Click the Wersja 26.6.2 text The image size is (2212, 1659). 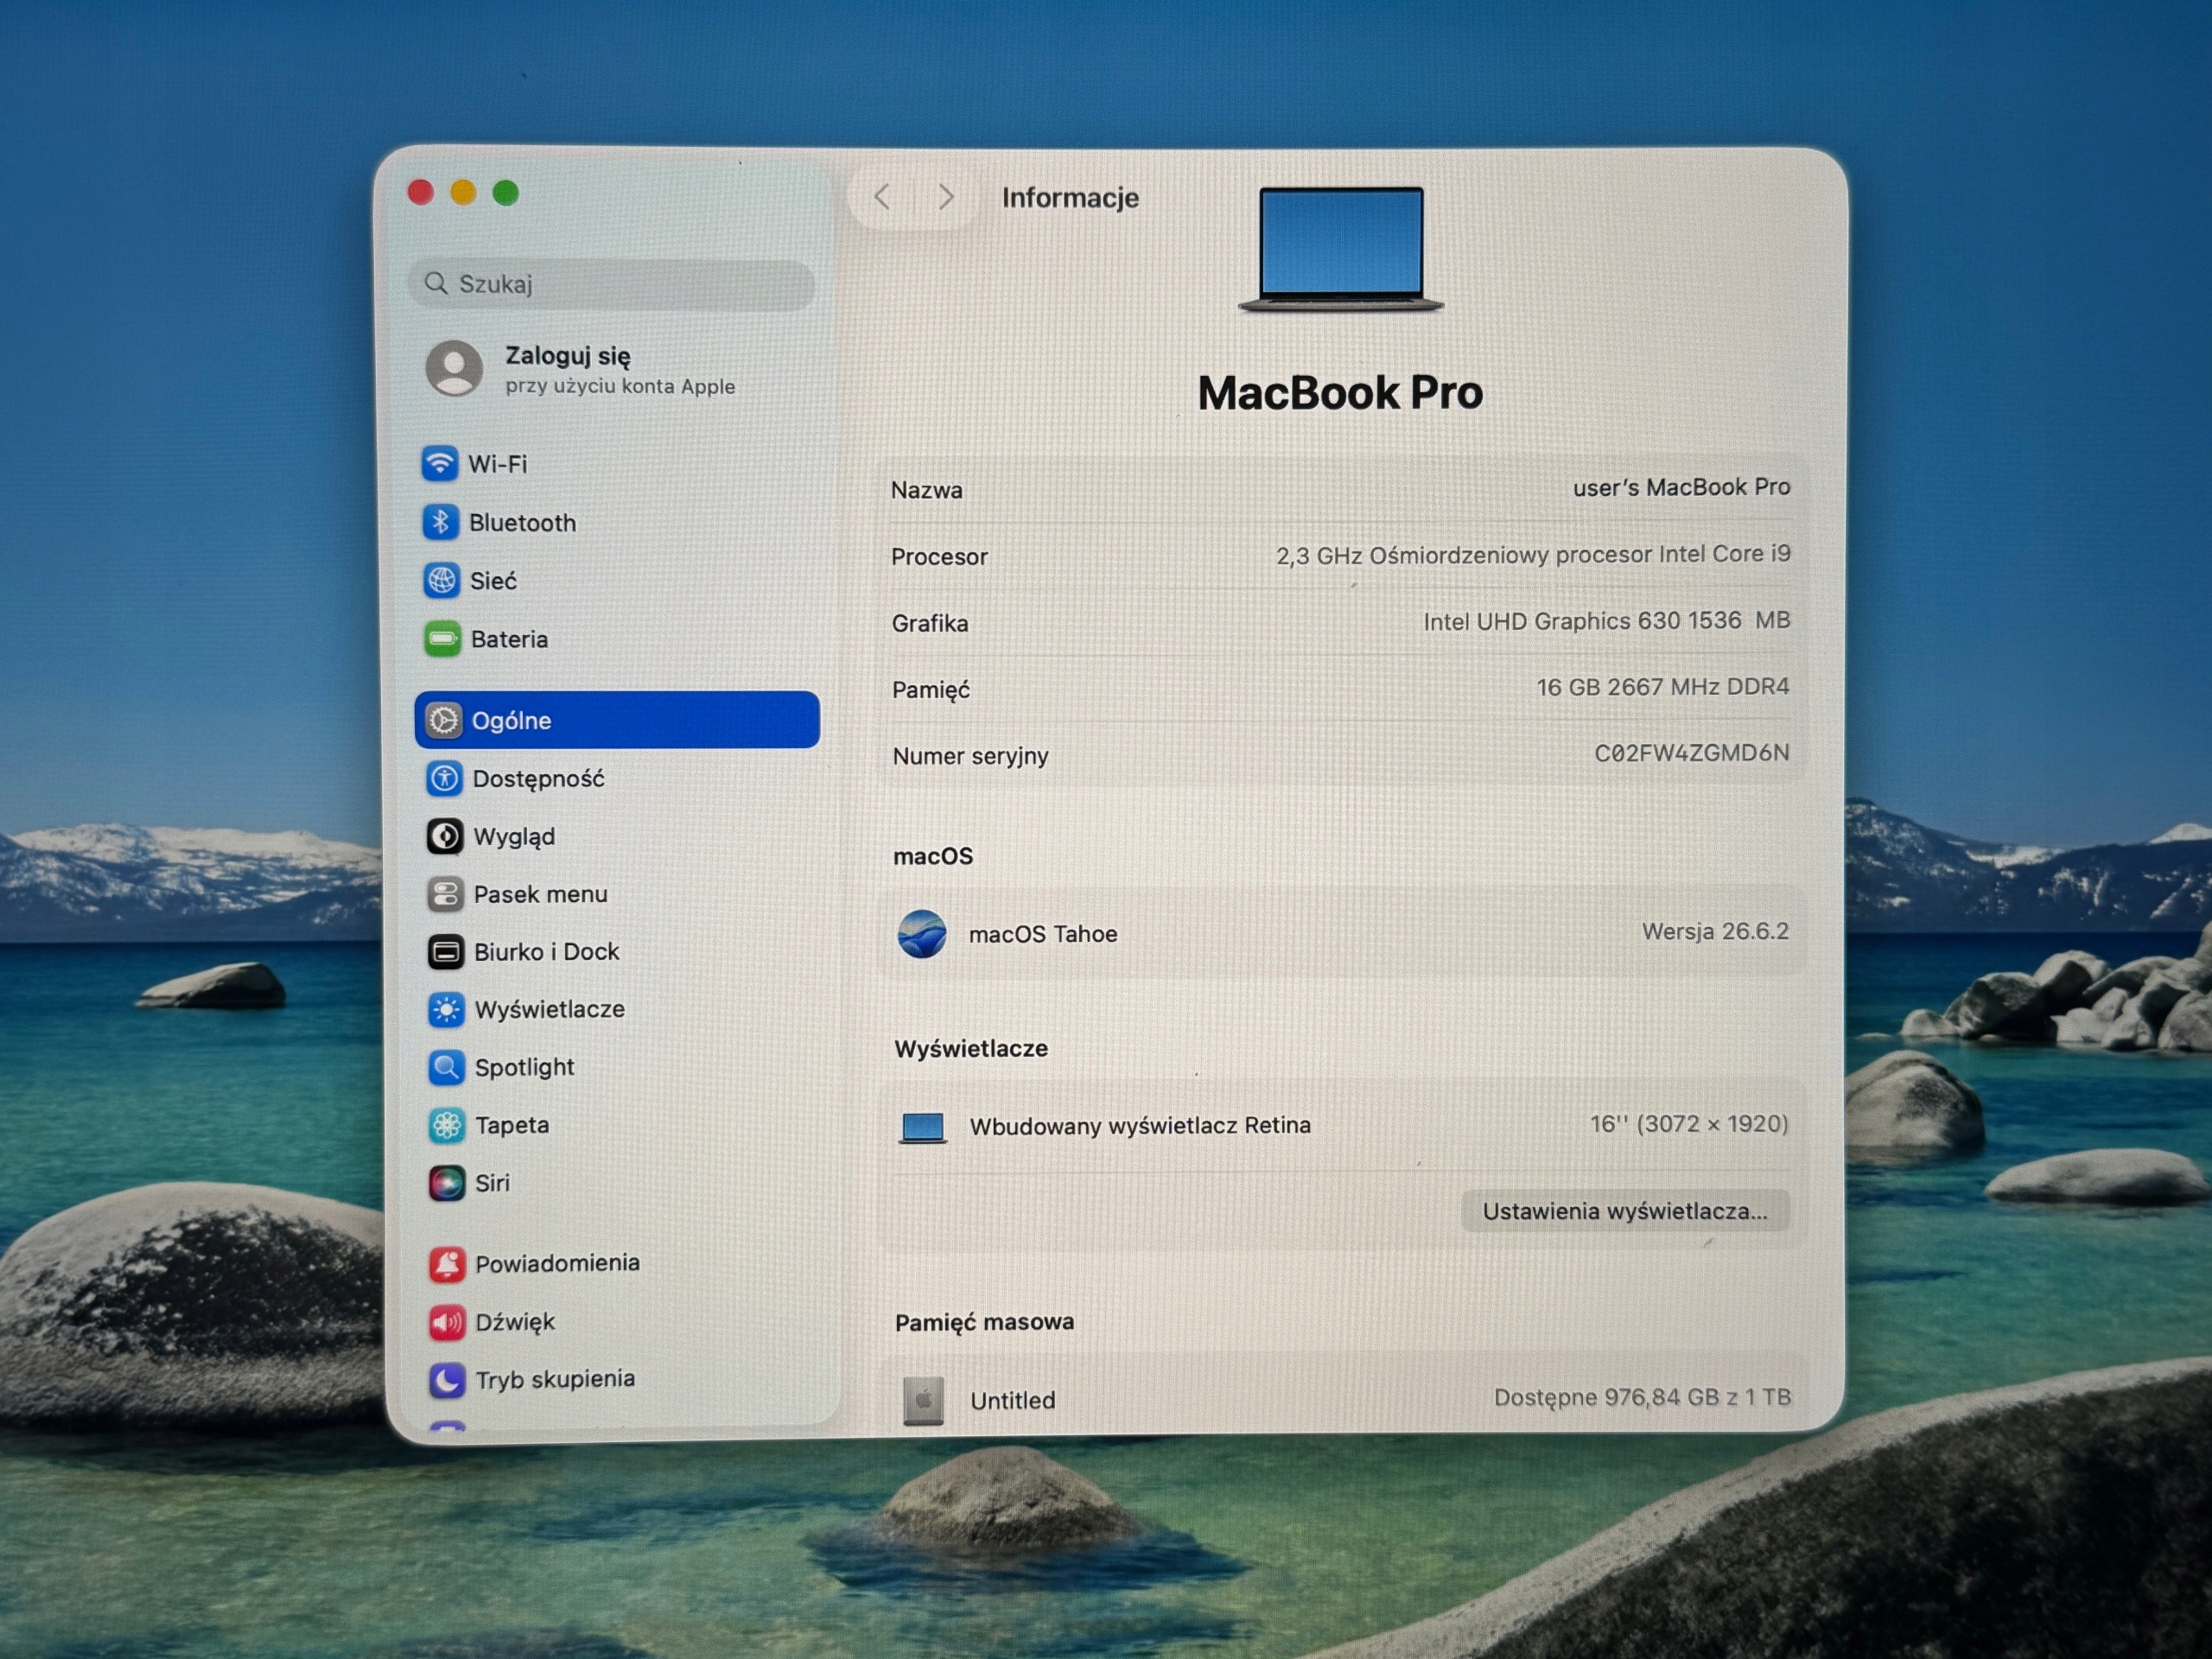point(1715,931)
